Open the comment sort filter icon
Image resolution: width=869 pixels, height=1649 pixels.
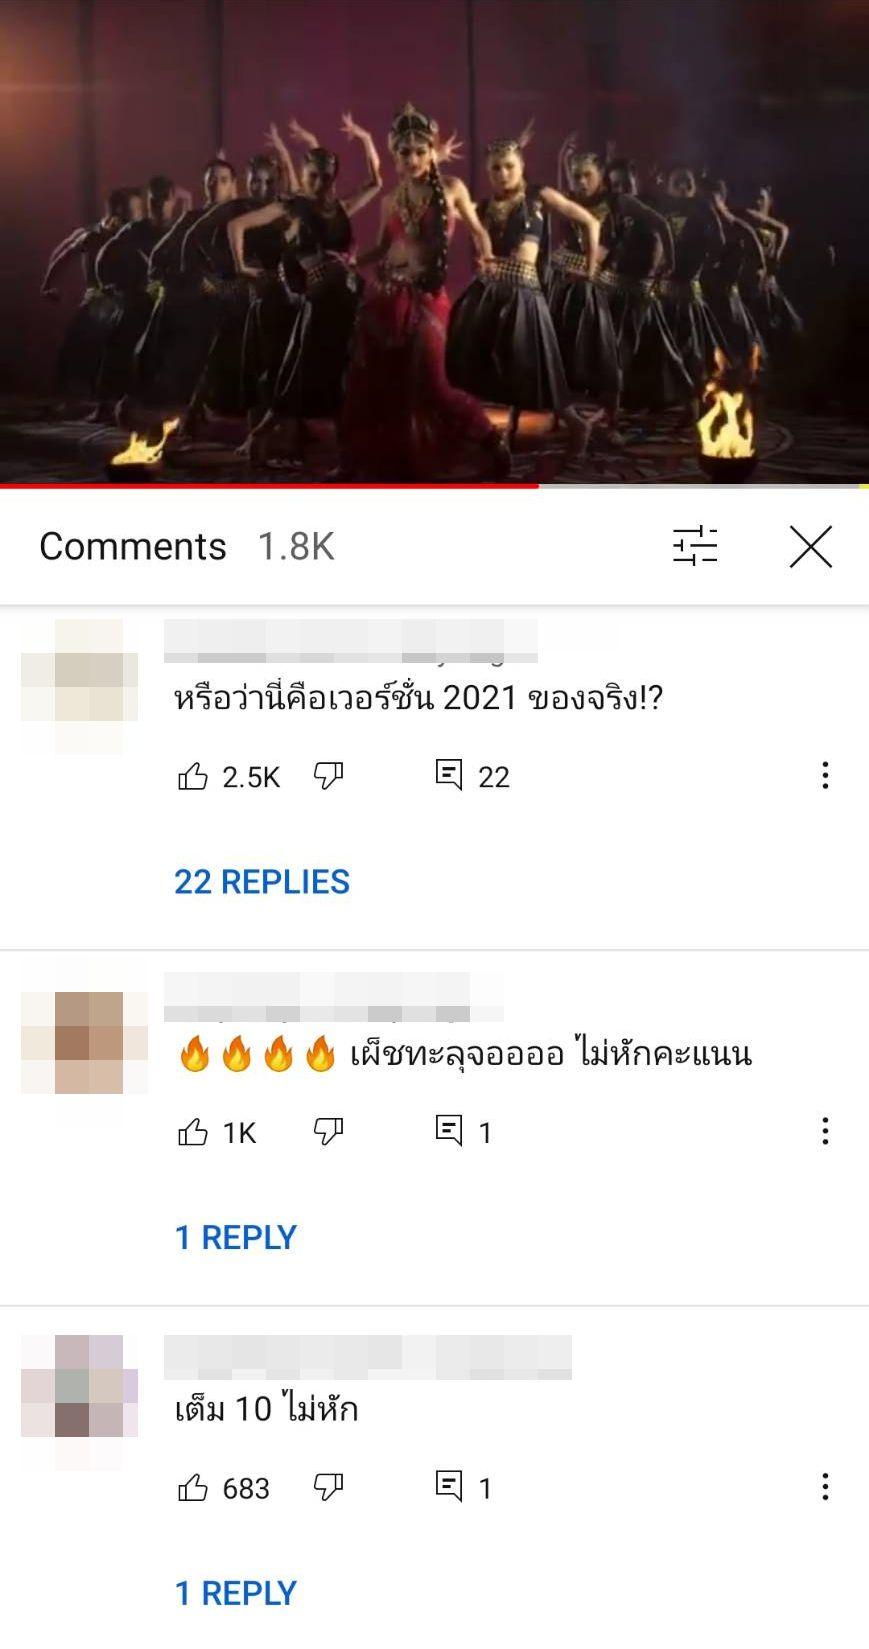pyautogui.click(x=695, y=546)
